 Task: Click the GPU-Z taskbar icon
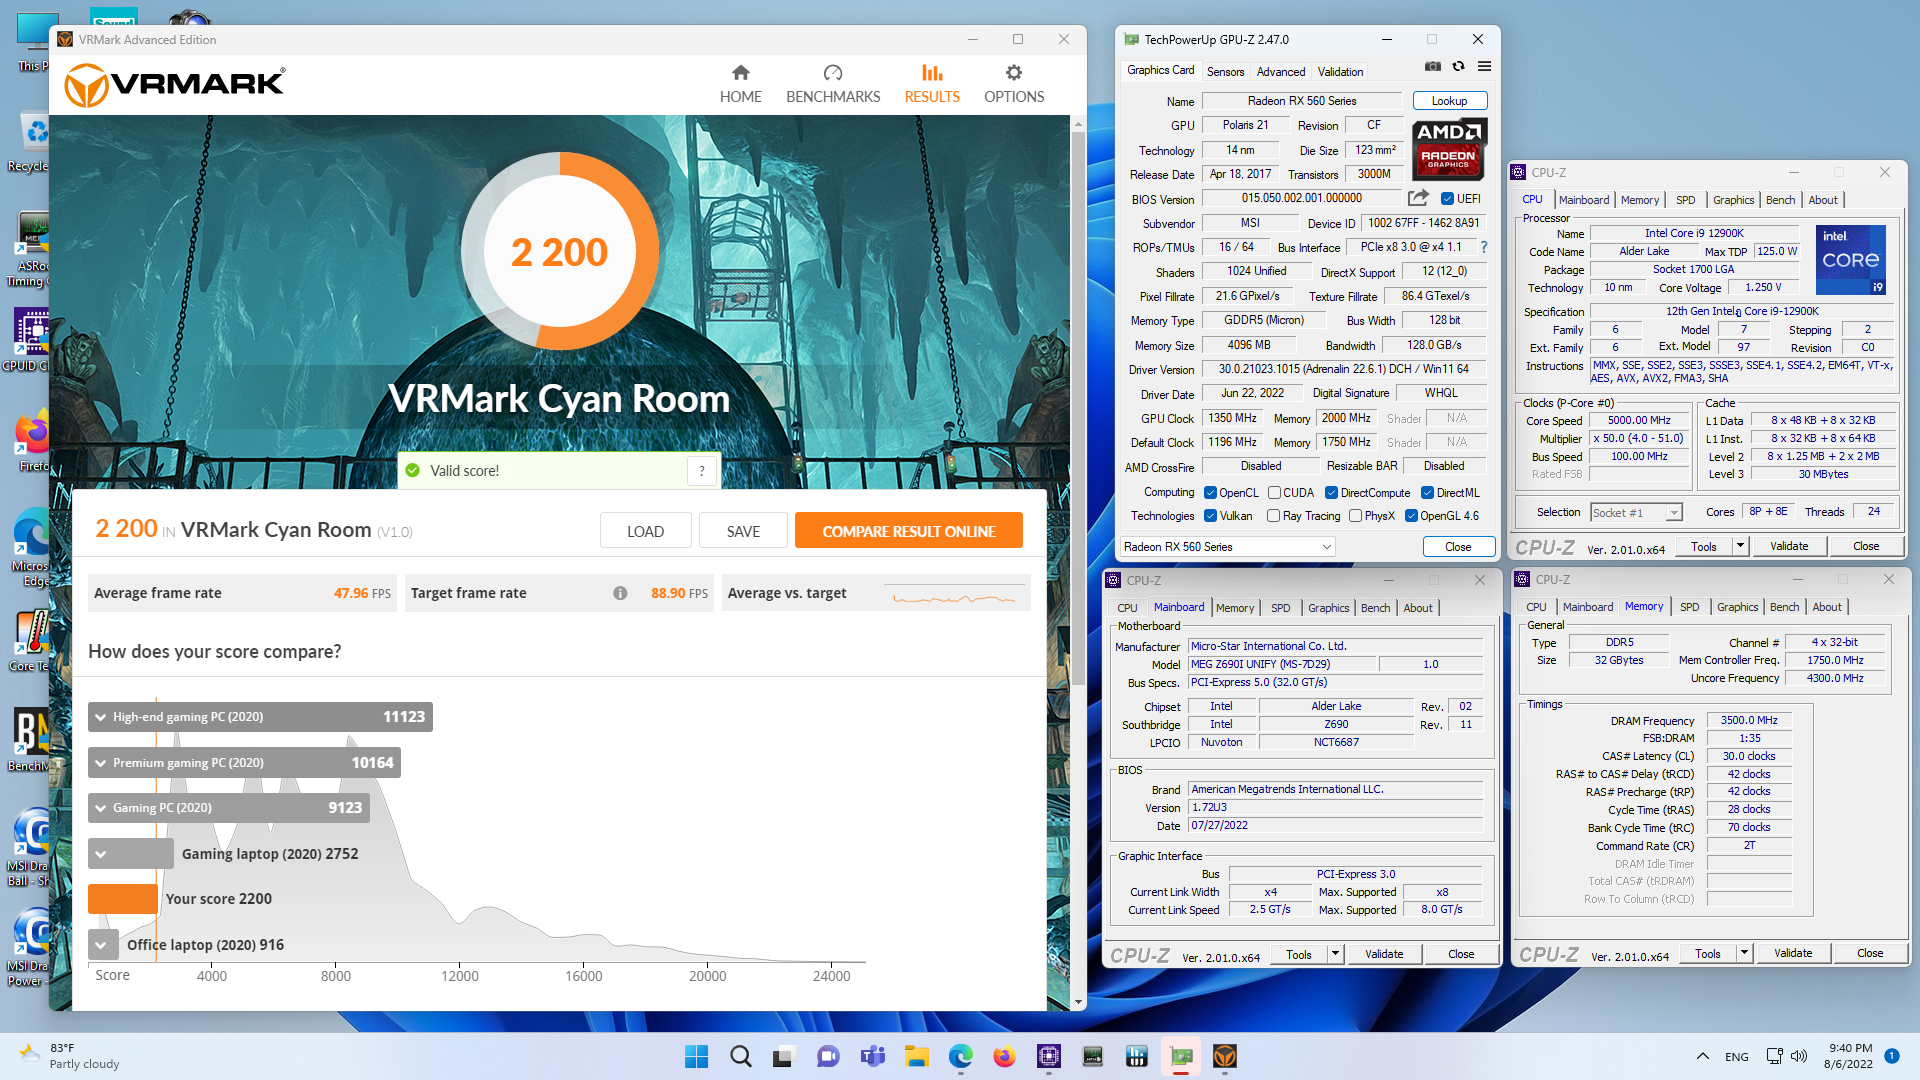click(x=1181, y=1056)
